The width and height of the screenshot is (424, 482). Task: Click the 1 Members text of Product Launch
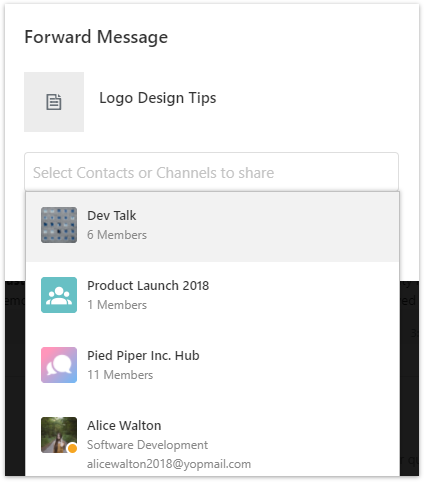pyautogui.click(x=117, y=305)
